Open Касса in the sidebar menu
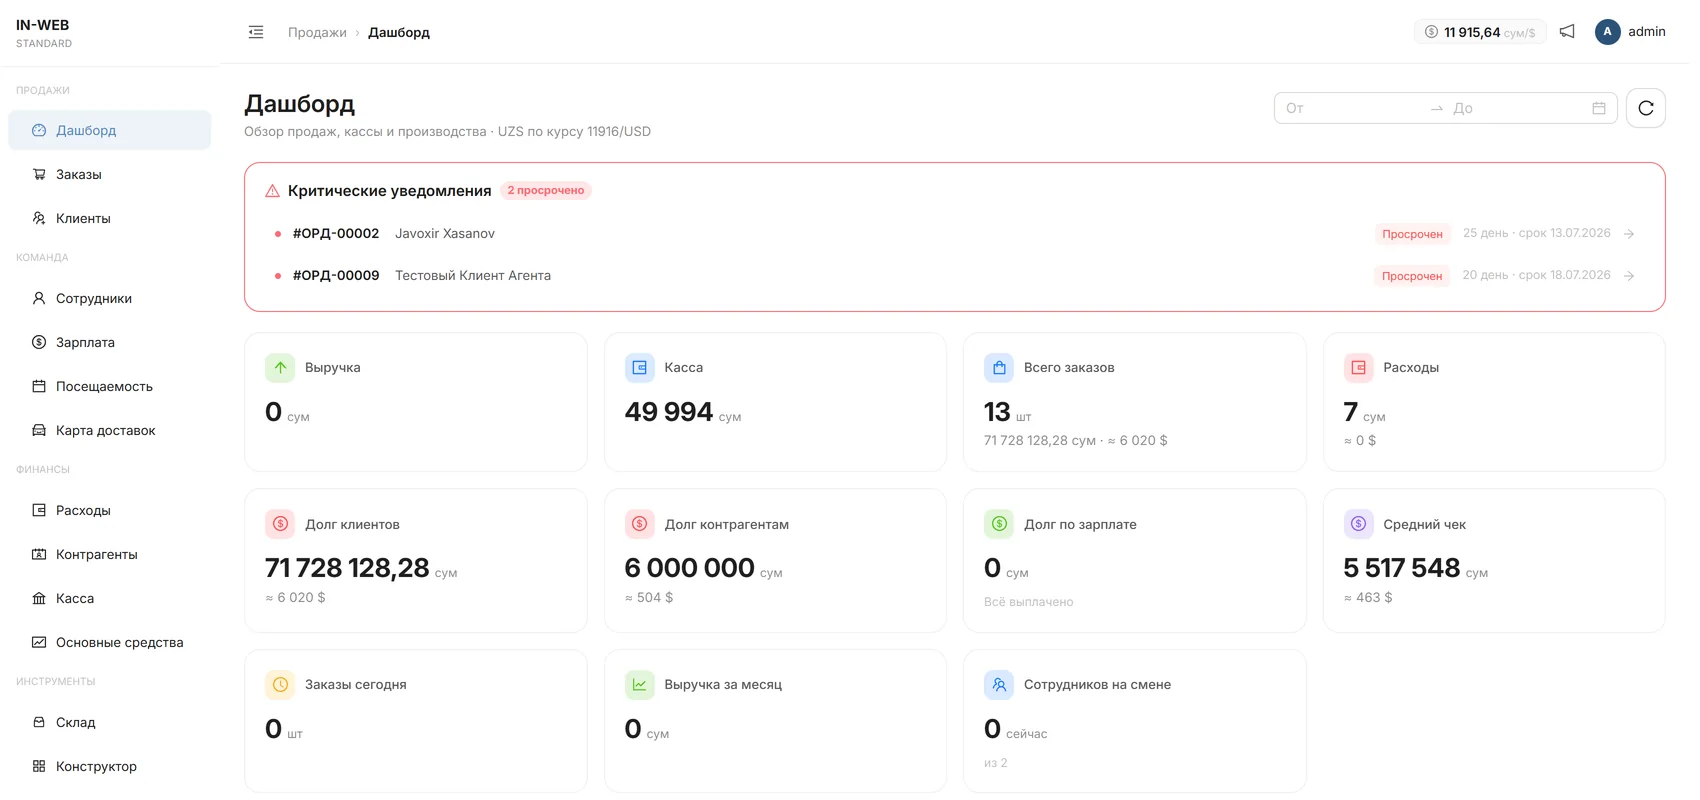The width and height of the screenshot is (1700, 800). click(x=109, y=598)
